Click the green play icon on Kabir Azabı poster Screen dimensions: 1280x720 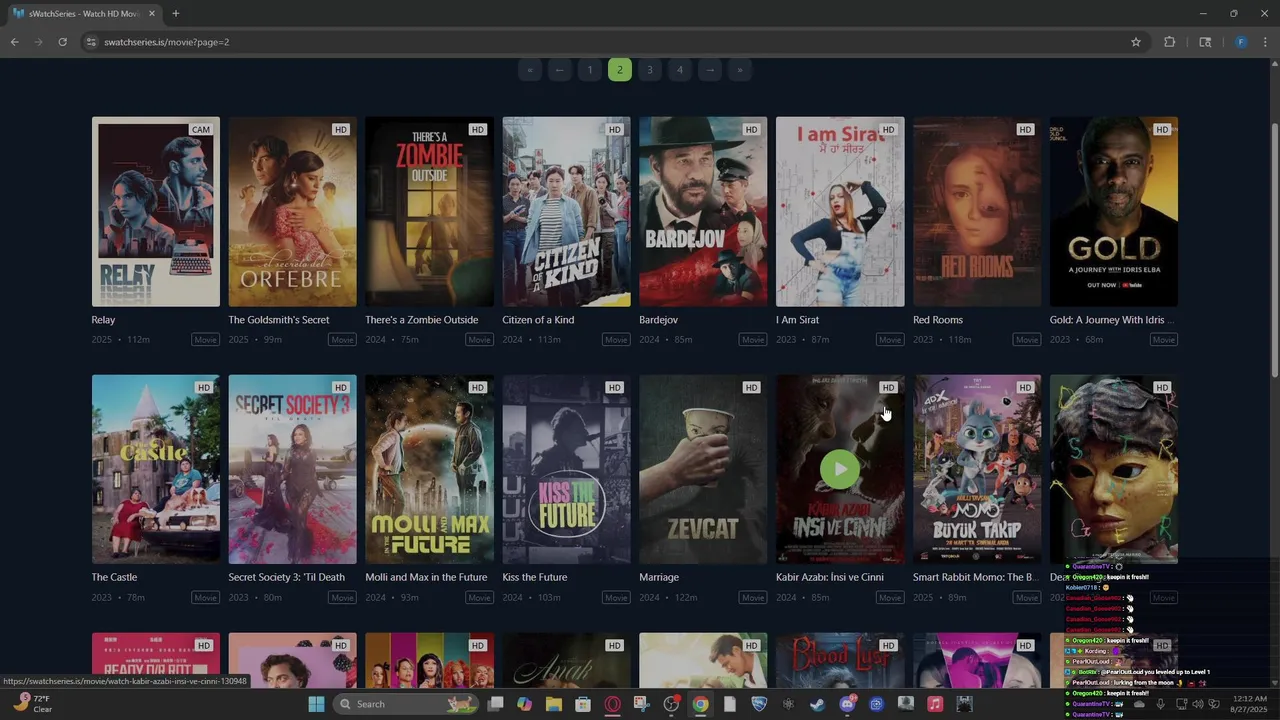840,469
